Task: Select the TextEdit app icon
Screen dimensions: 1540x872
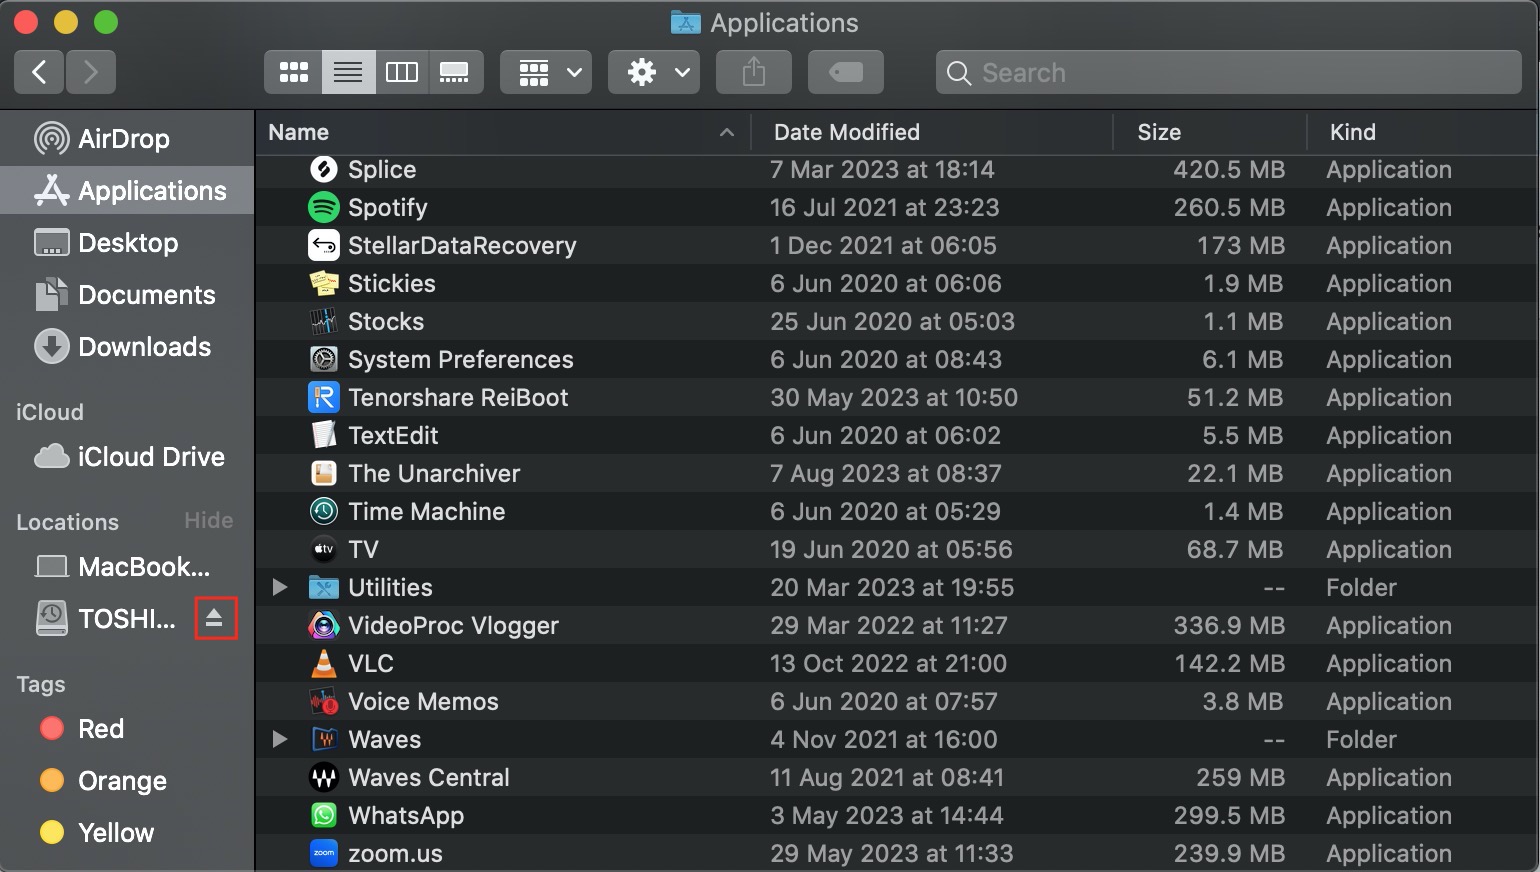Action: pos(323,435)
